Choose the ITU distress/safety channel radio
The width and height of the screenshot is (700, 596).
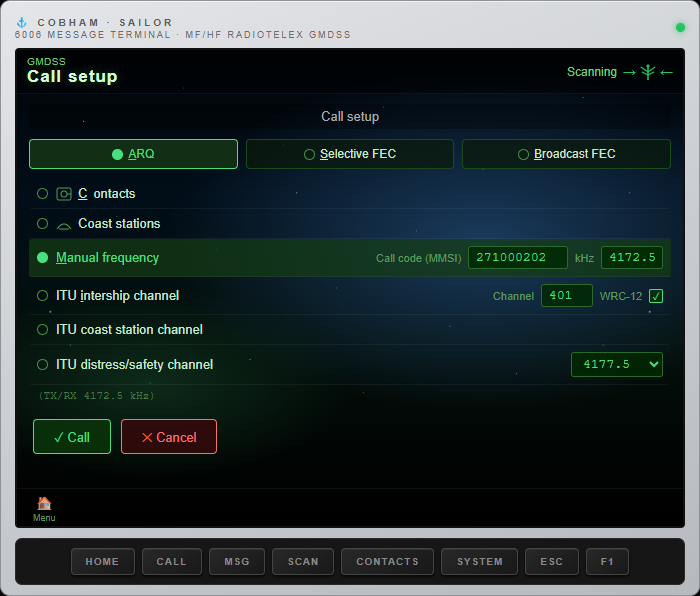coord(42,364)
